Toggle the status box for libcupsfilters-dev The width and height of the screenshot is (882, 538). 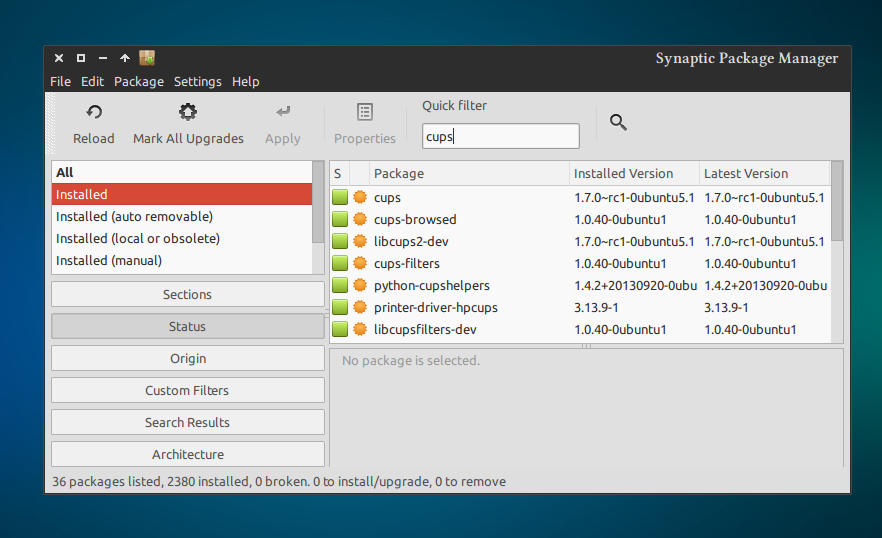click(x=340, y=329)
